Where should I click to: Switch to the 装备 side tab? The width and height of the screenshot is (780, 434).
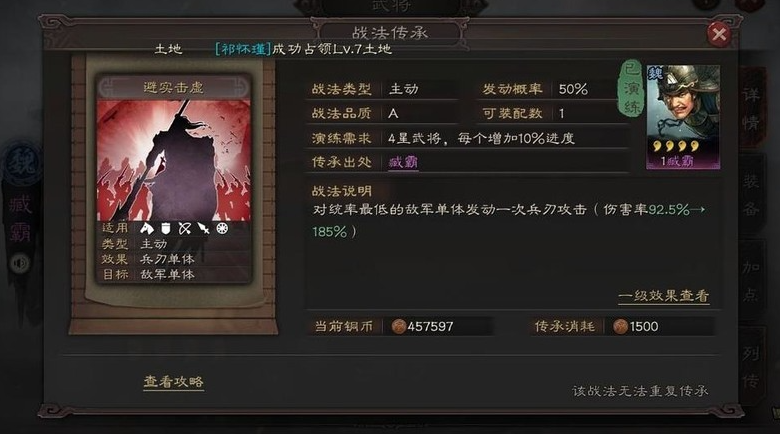point(751,196)
